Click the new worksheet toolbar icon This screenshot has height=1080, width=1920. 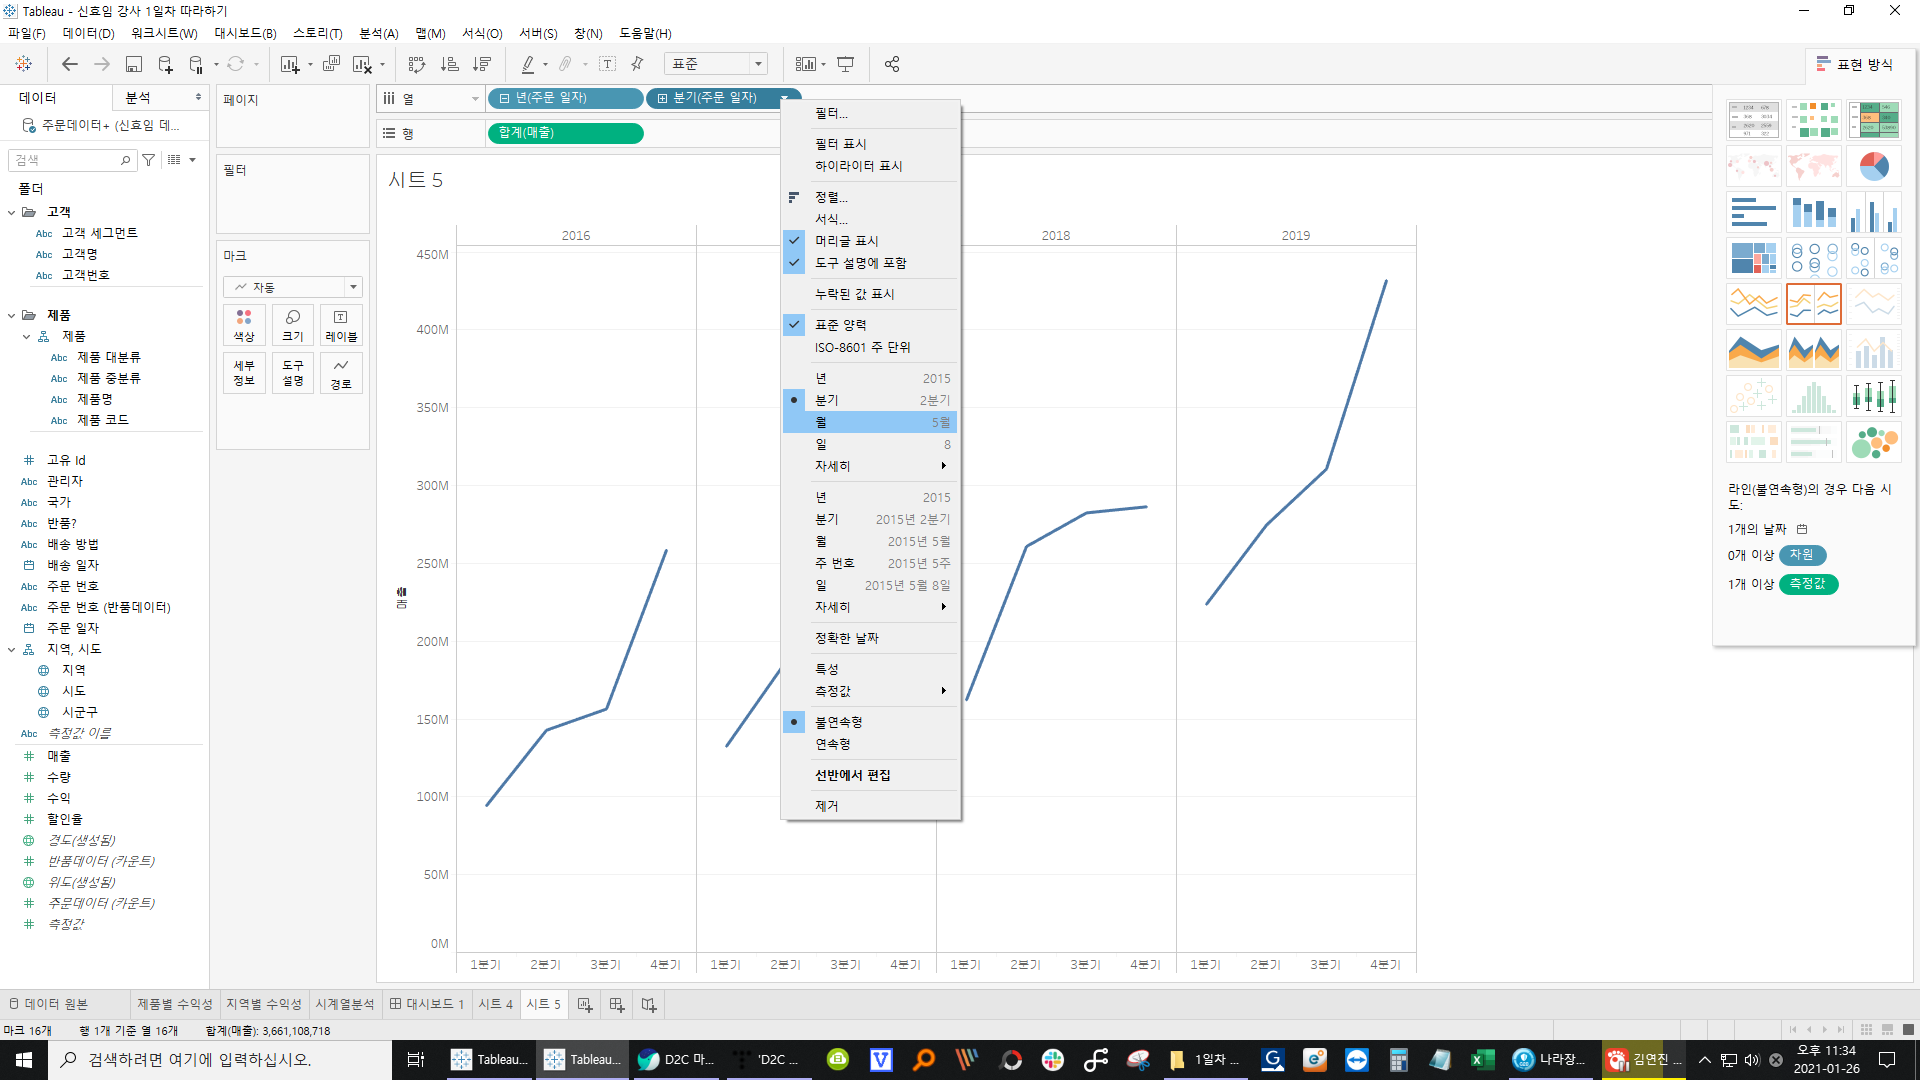(x=290, y=64)
